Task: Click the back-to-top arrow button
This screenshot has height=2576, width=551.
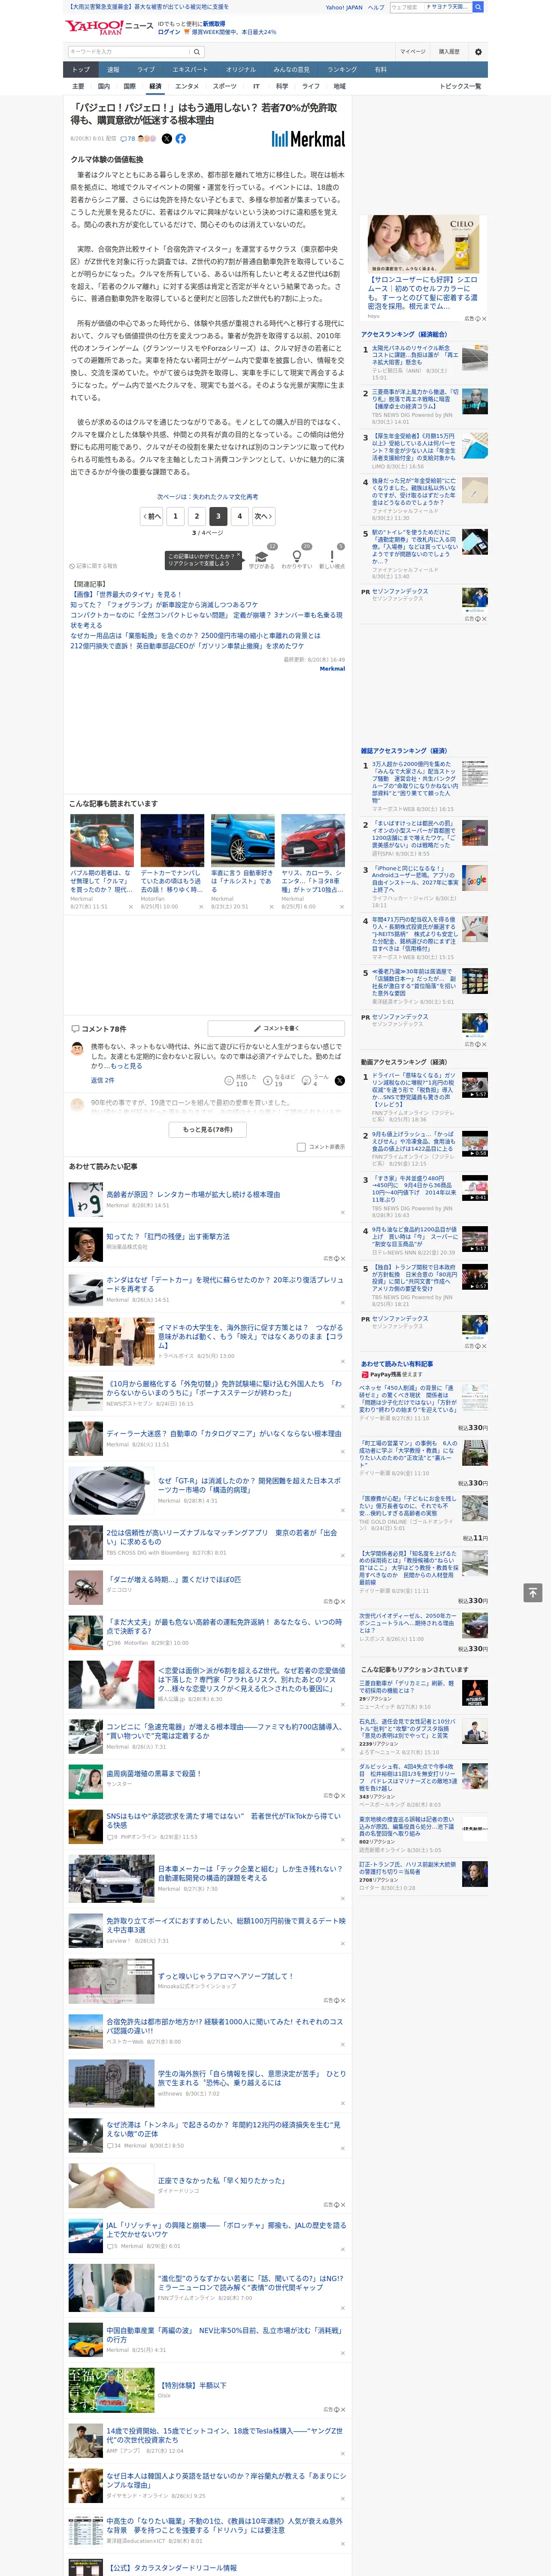Action: (x=533, y=1592)
